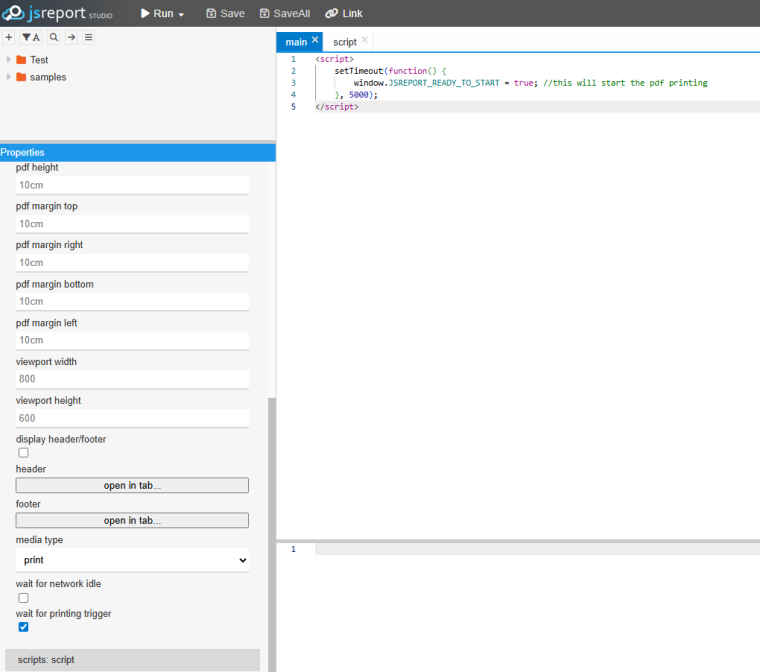Click JSREPORT_READY_TO_START in the code

coord(444,83)
